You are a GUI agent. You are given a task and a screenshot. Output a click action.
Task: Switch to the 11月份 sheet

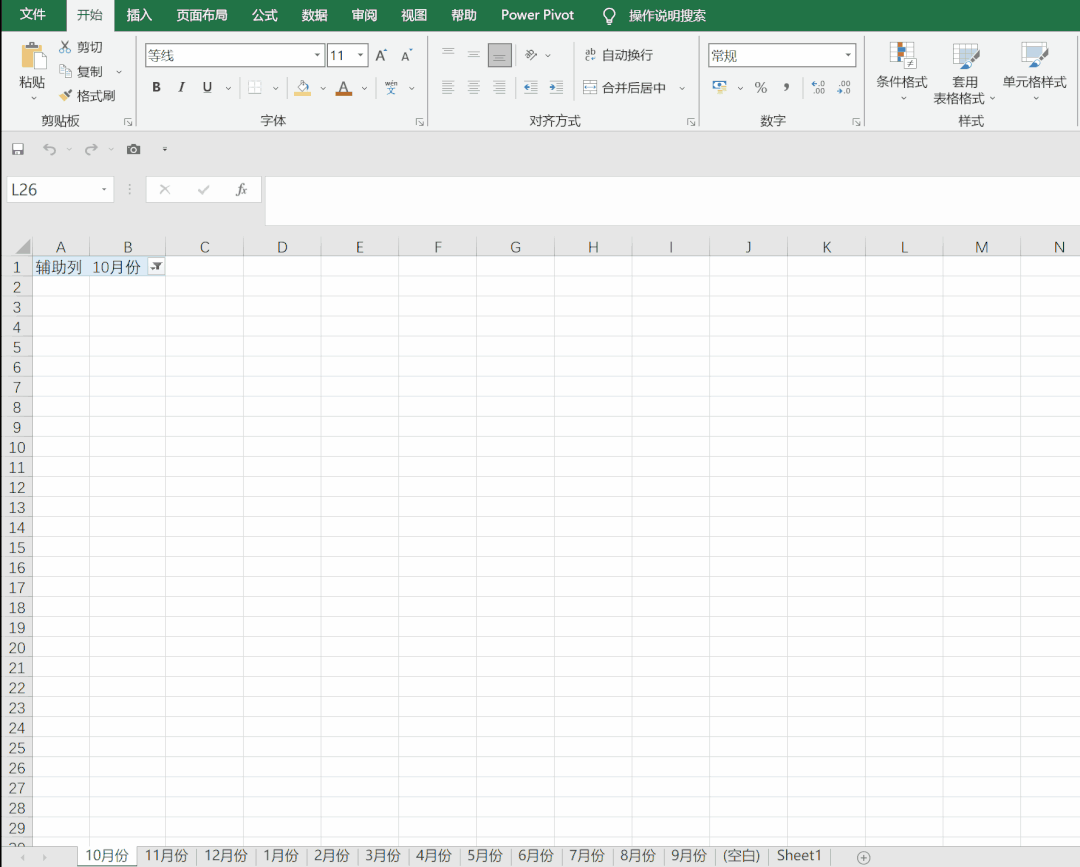pos(166,855)
